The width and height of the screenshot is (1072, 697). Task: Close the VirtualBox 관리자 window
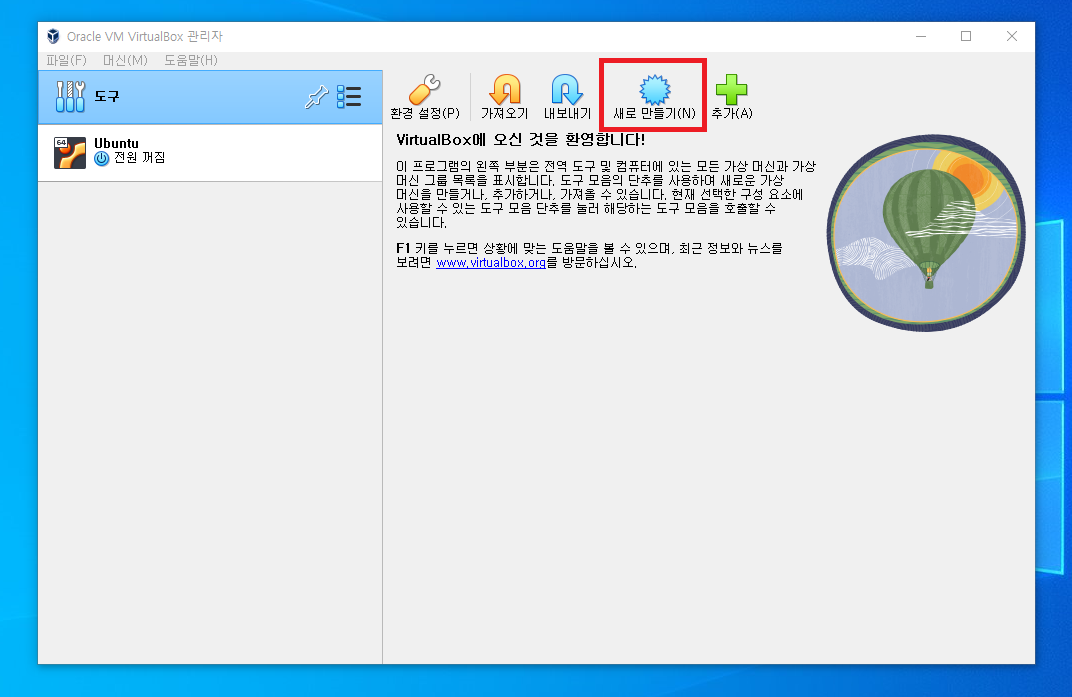[x=1012, y=36]
